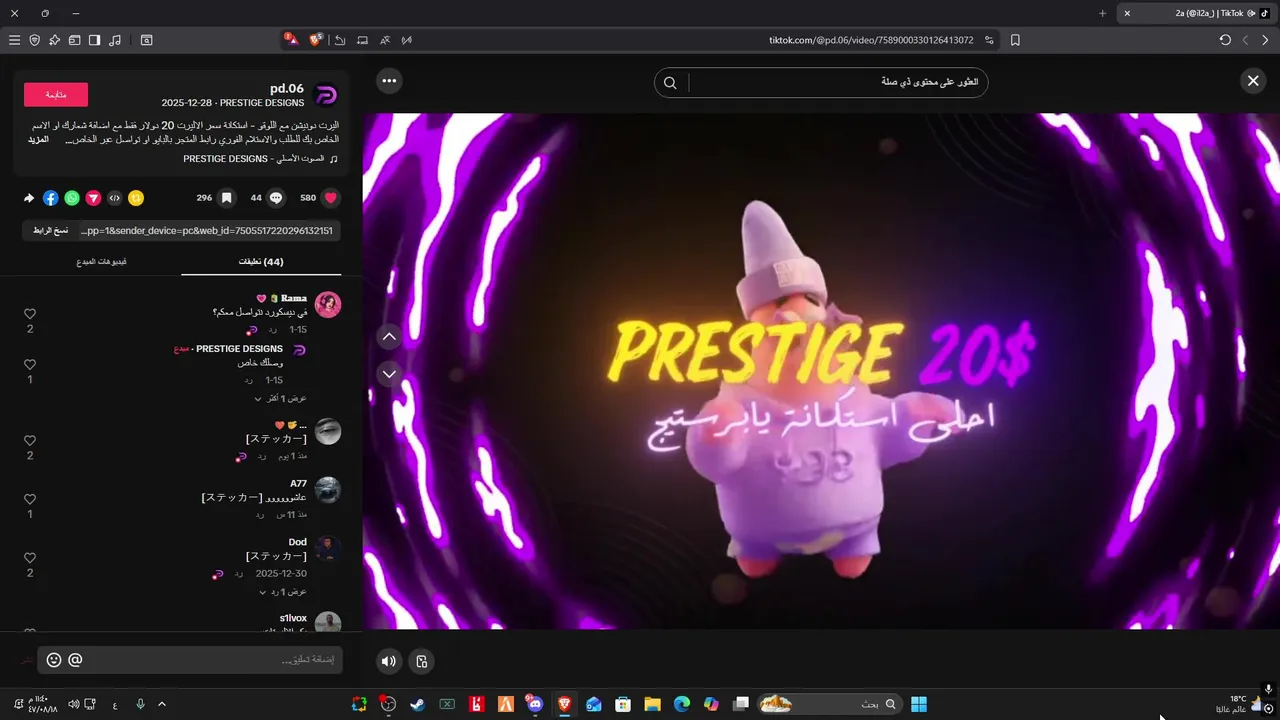Click the add comment text field
This screenshot has height=720, width=1280.
pyautogui.click(x=190, y=660)
